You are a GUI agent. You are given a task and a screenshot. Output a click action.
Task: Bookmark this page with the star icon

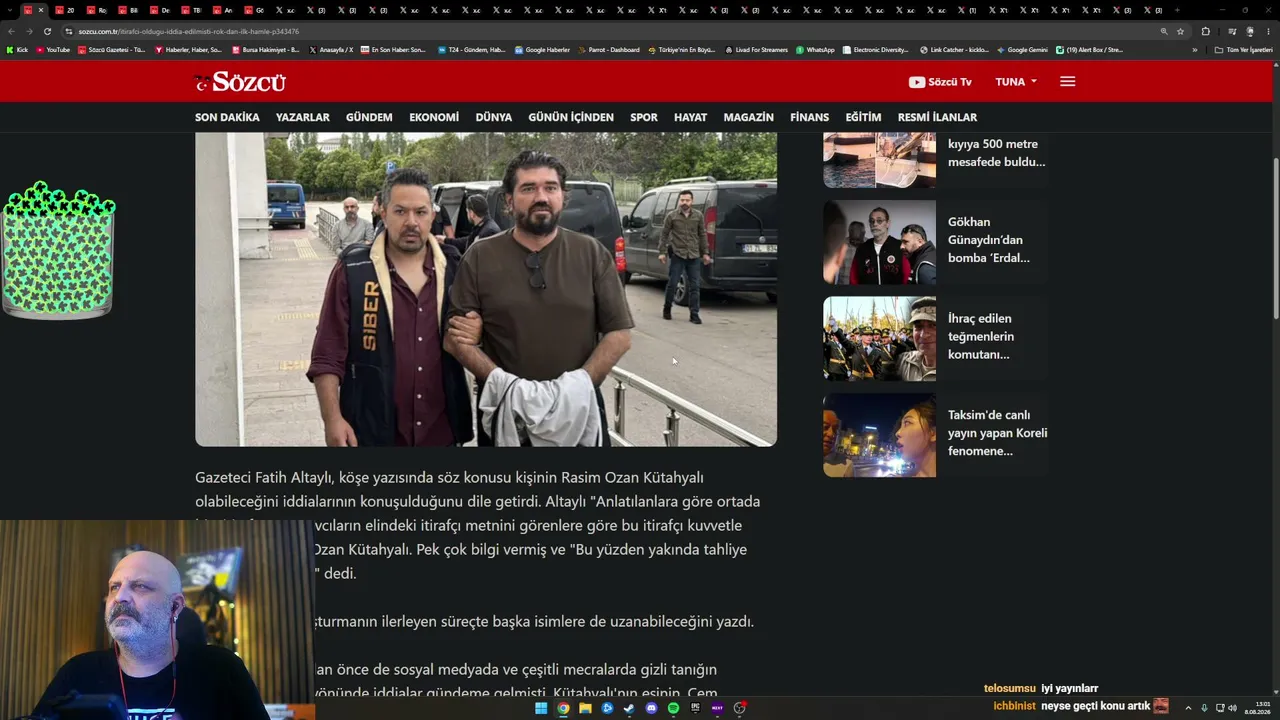pyautogui.click(x=1180, y=31)
